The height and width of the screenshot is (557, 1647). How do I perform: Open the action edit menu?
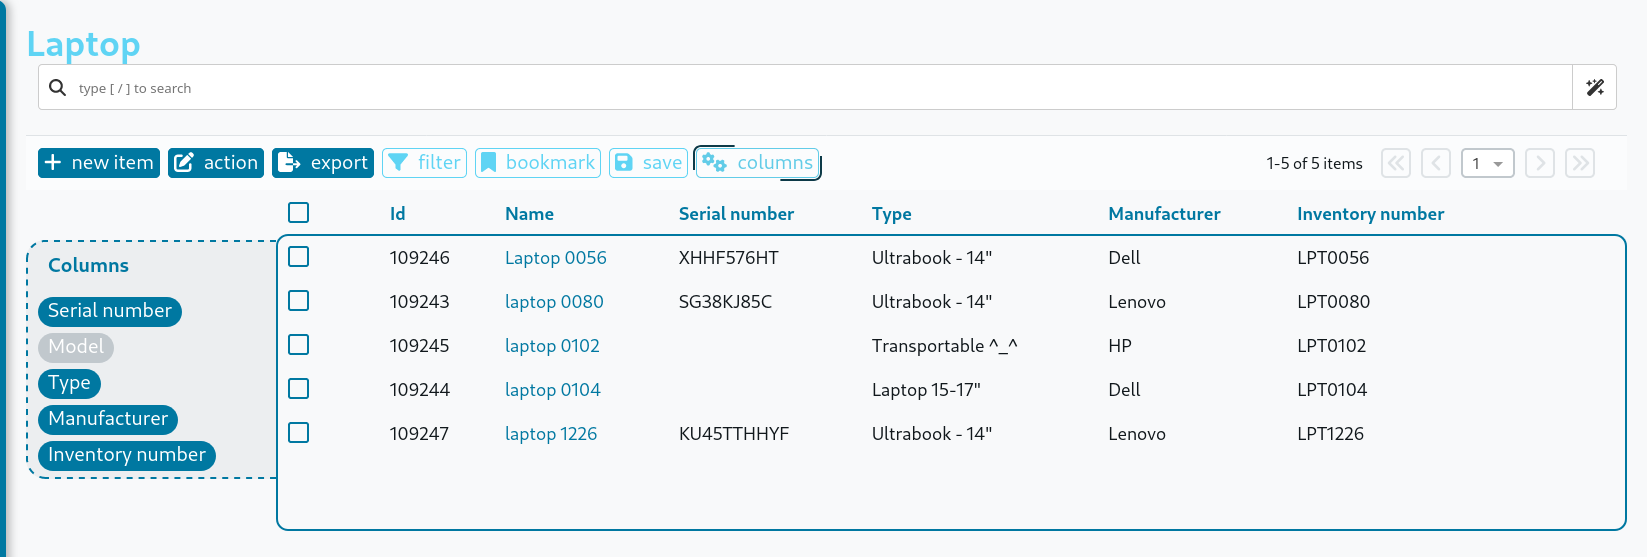point(216,163)
